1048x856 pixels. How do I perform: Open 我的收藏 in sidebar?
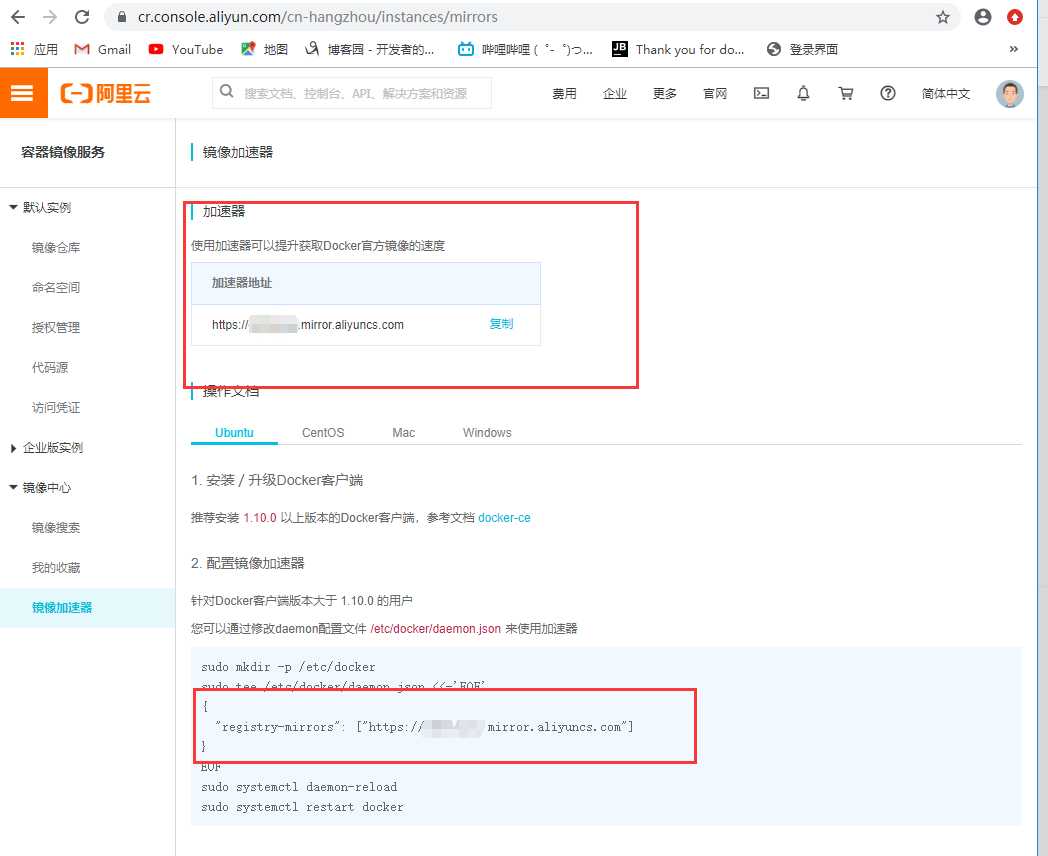(56, 568)
